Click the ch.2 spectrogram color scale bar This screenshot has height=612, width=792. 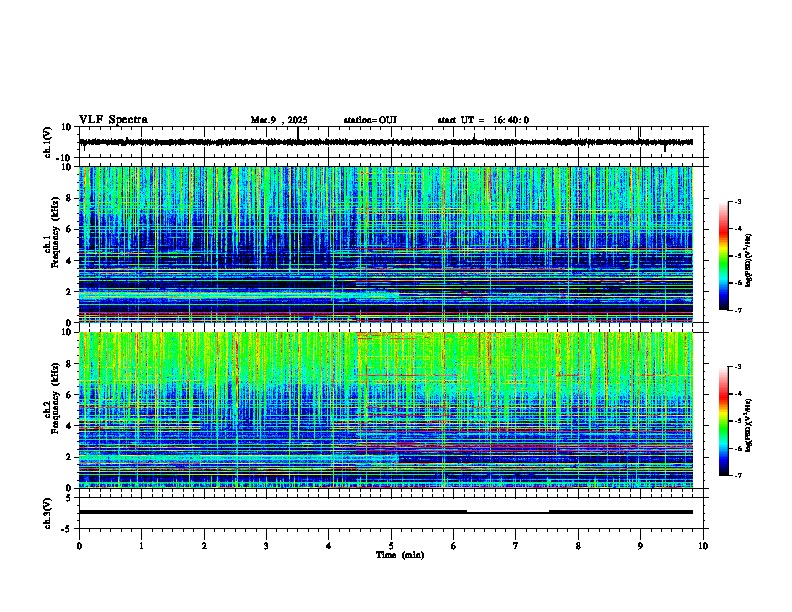point(724,421)
